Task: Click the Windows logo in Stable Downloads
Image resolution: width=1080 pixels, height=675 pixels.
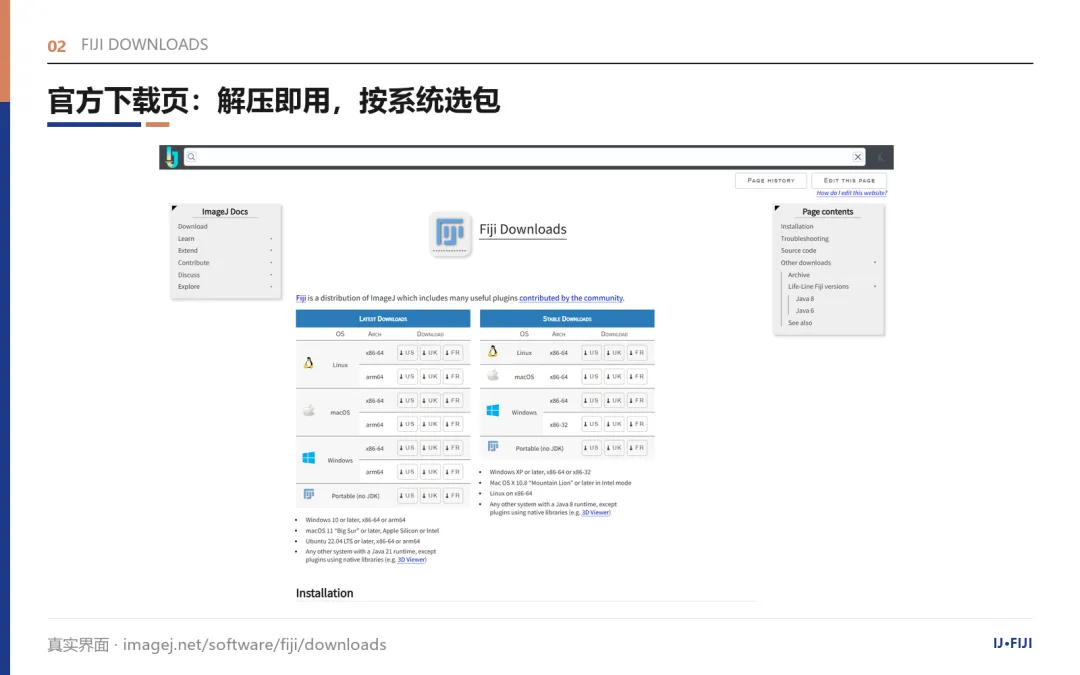Action: click(492, 411)
